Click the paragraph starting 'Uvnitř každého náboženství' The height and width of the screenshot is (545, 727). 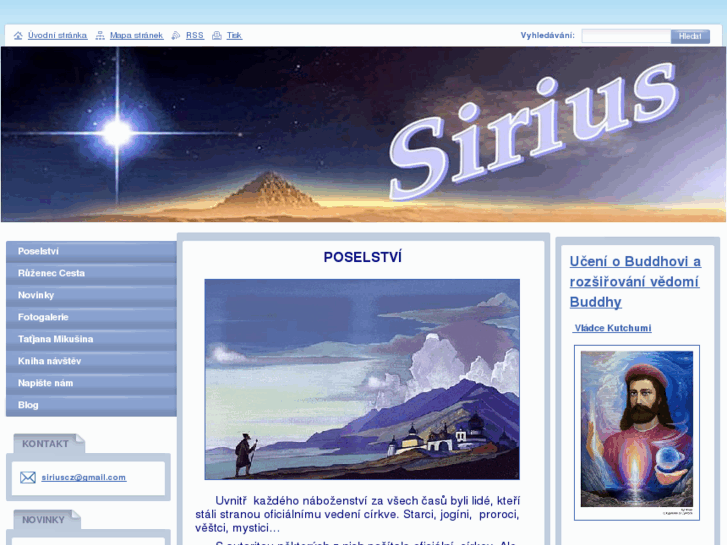point(357,515)
